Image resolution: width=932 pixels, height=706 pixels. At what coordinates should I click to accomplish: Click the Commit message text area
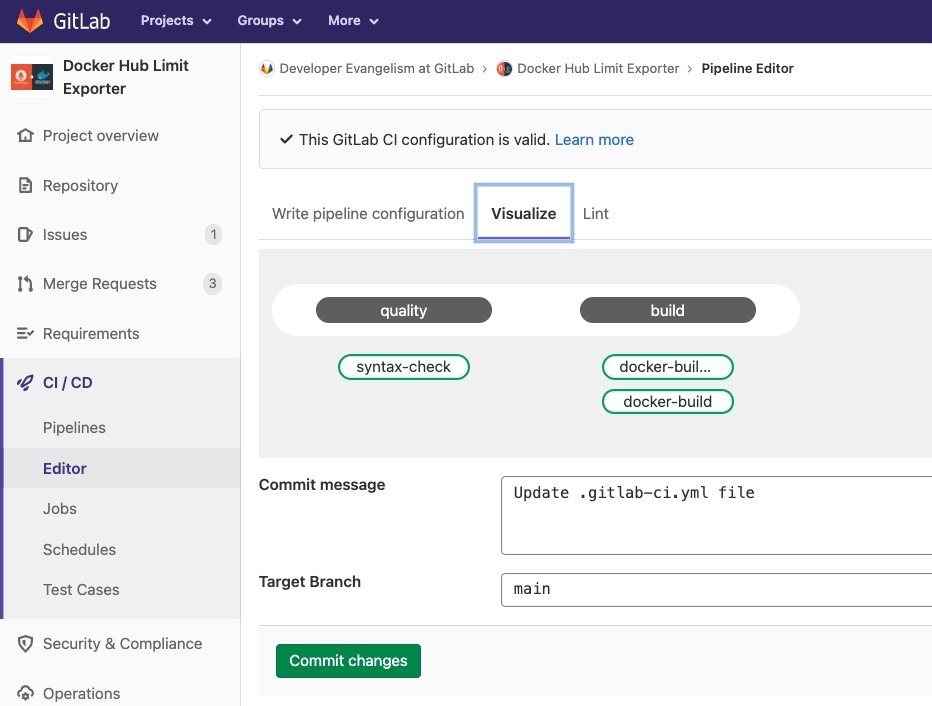pos(716,515)
